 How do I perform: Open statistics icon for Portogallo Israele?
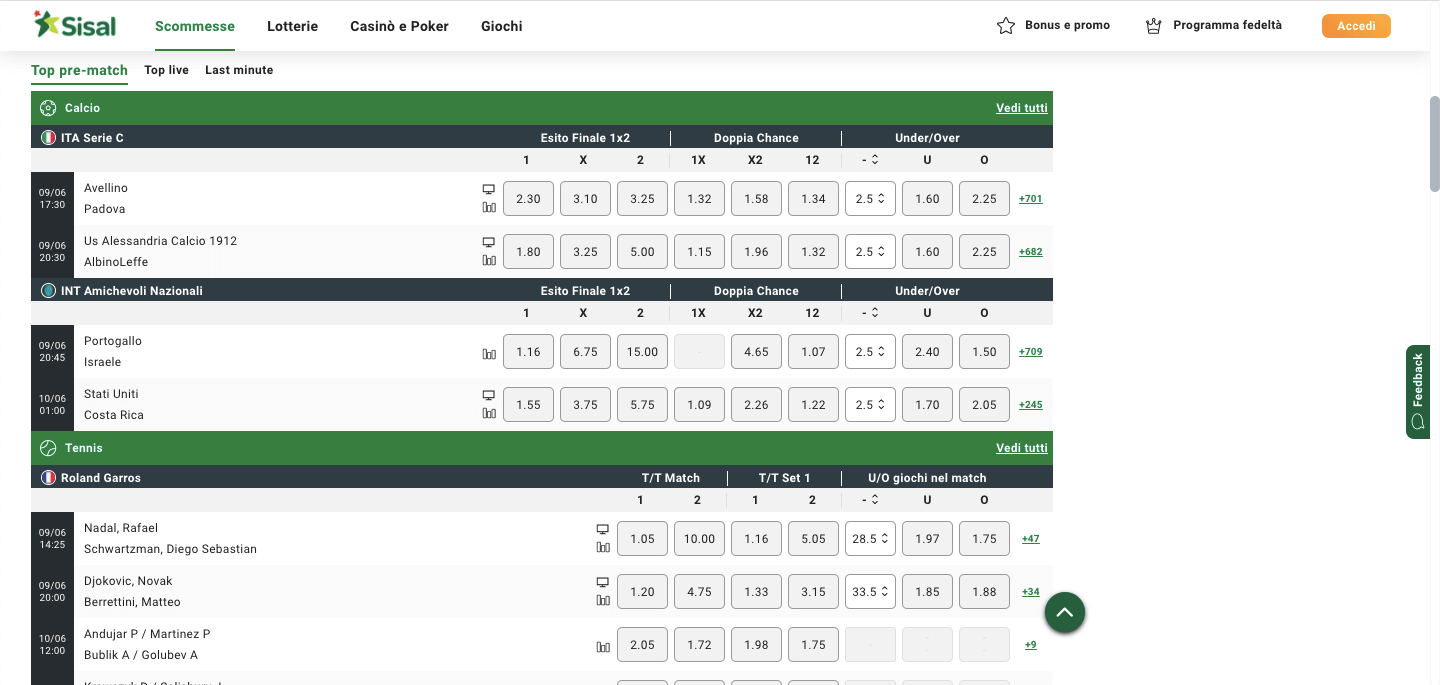(489, 353)
